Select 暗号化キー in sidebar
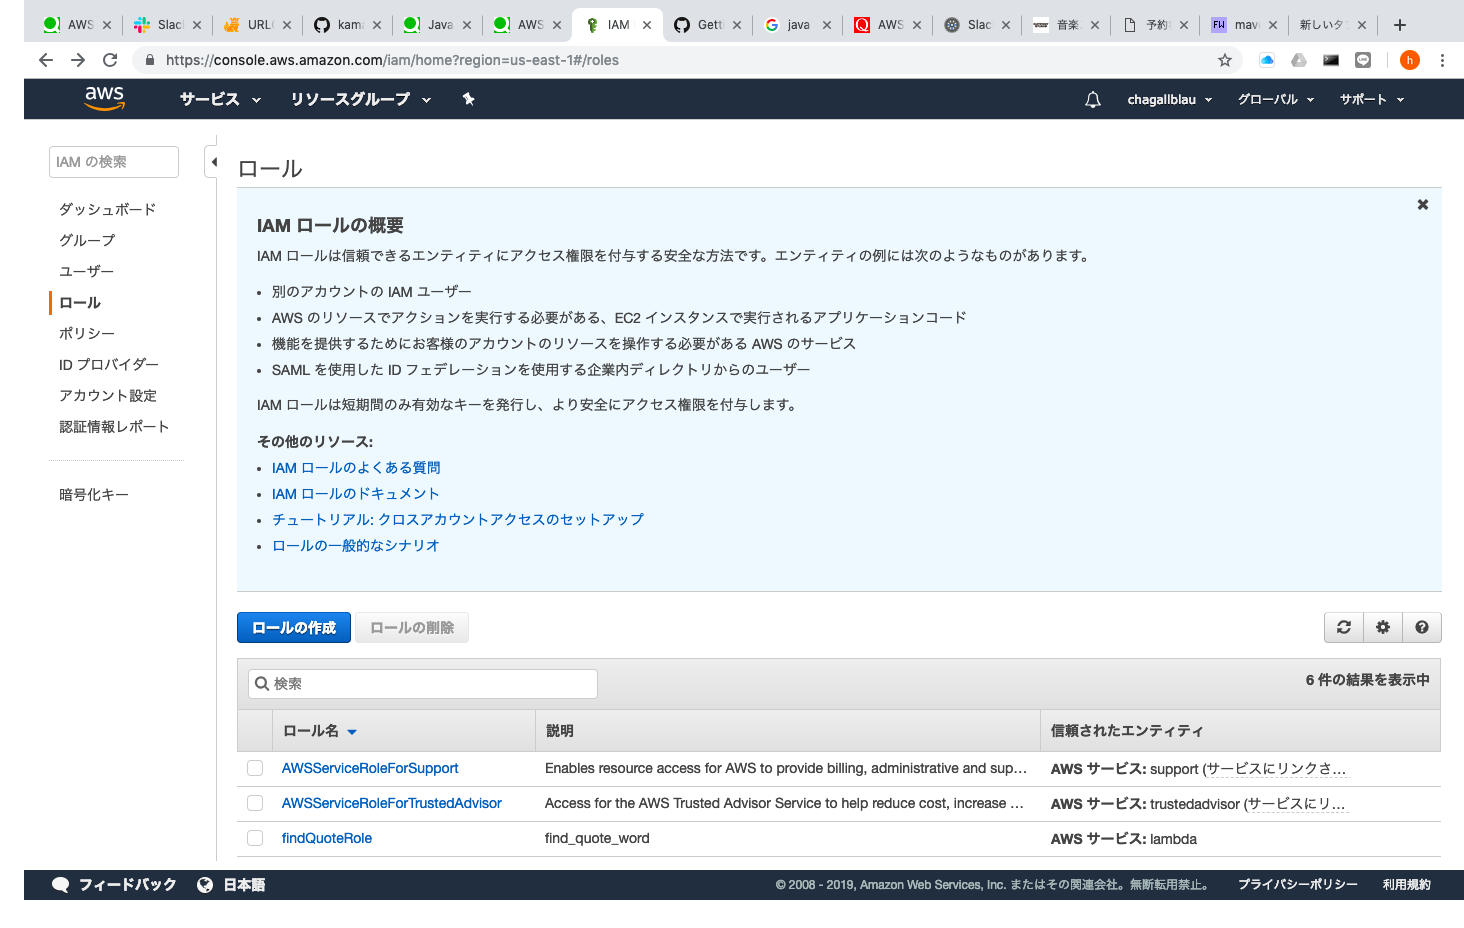The height and width of the screenshot is (928, 1464). [94, 494]
